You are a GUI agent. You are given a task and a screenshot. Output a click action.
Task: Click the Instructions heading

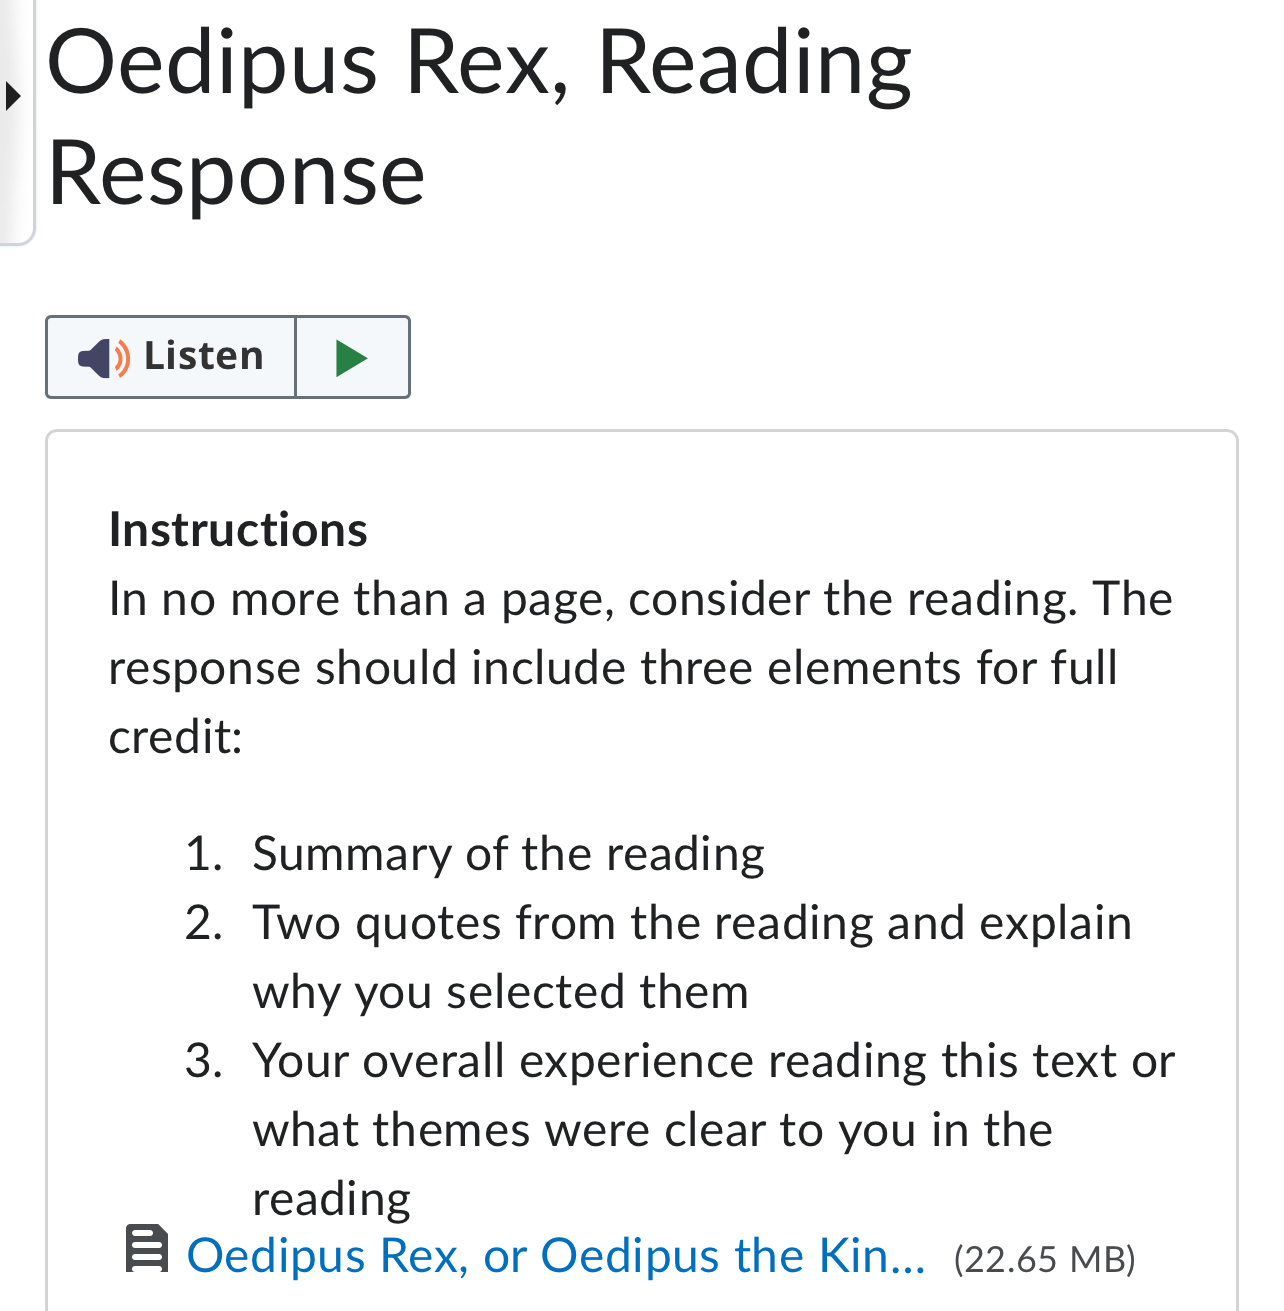(x=237, y=531)
